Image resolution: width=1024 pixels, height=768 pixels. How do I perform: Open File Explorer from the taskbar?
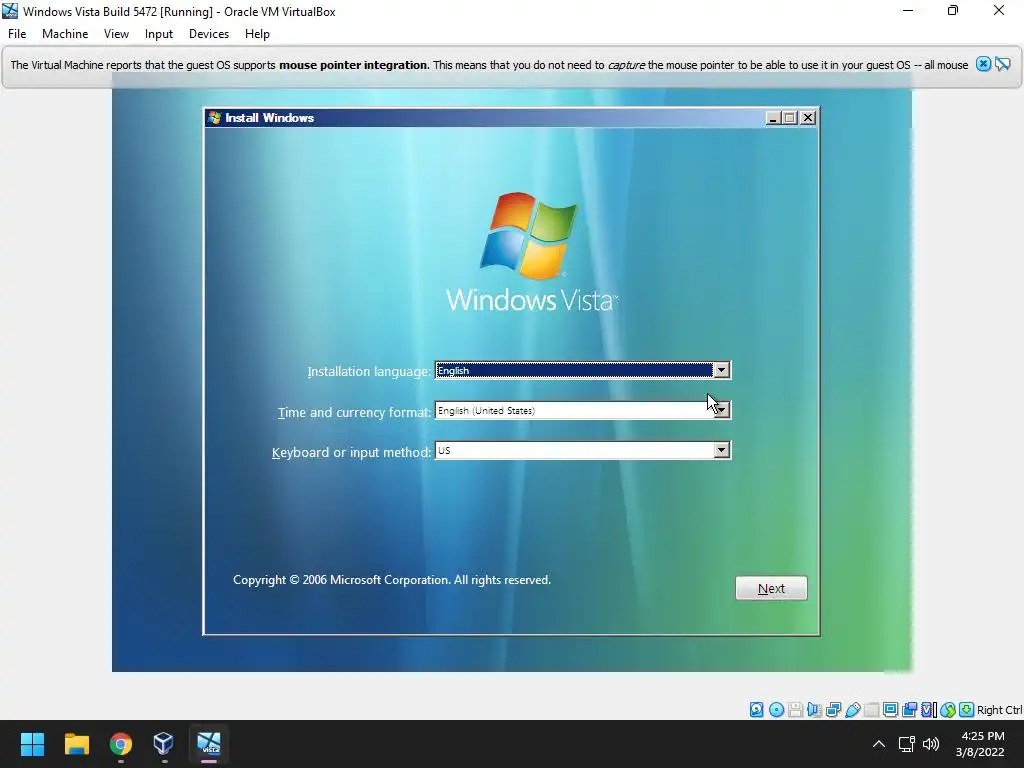click(76, 744)
